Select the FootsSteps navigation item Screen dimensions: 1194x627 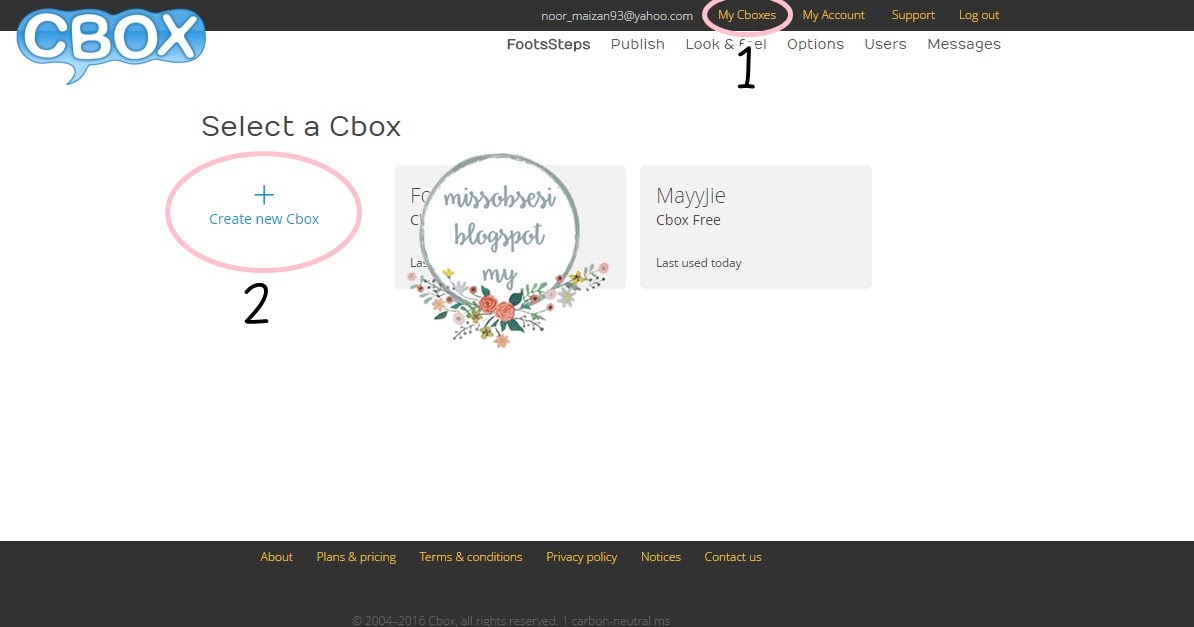click(548, 44)
